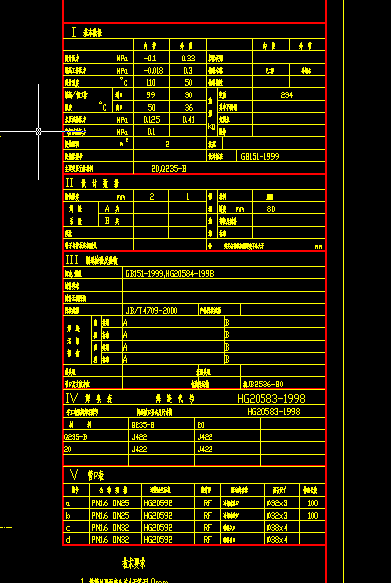Select the 80 value in section II
Image resolution: width=391 pixels, height=583 pixels.
271,209
